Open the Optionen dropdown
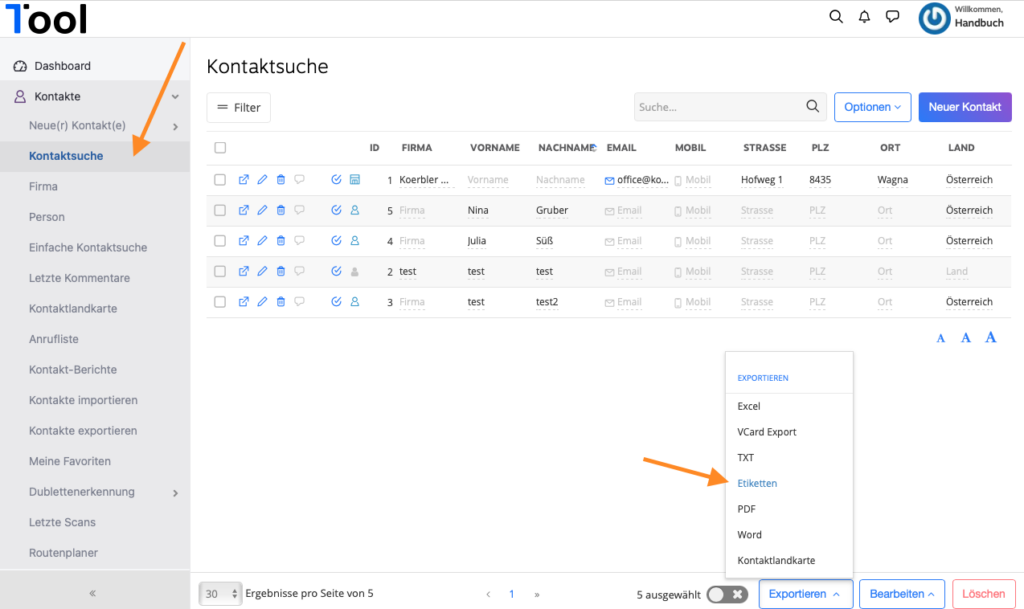This screenshot has height=609, width=1024. pos(872,107)
